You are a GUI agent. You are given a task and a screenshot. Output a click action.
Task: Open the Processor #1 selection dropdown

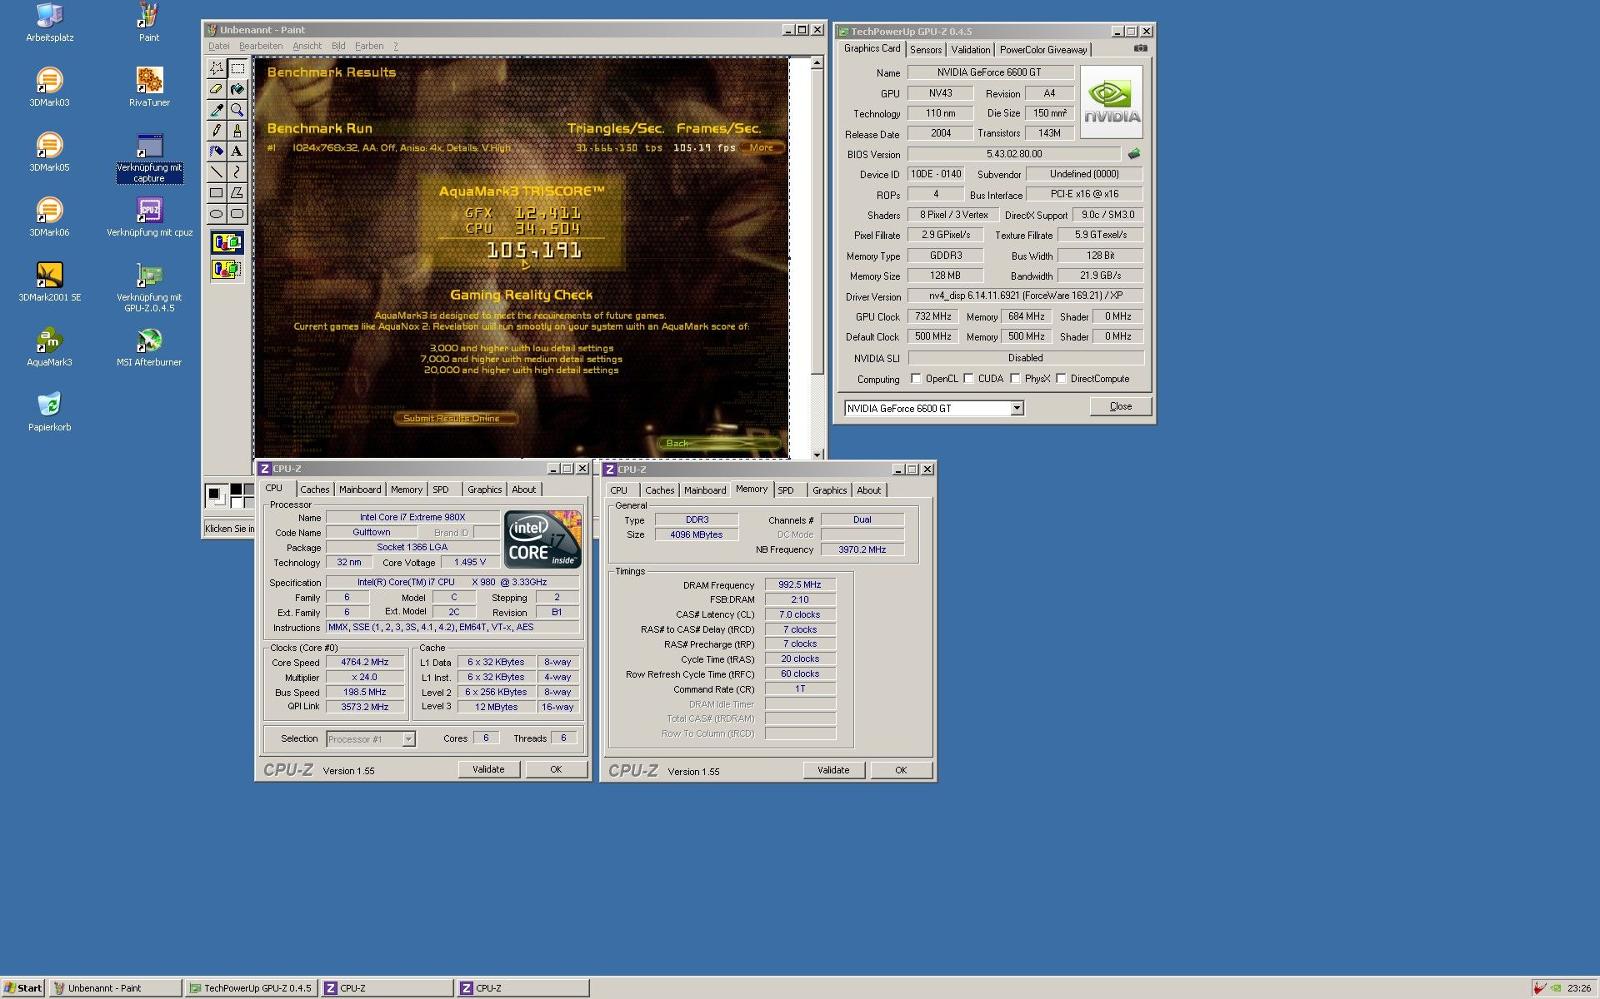[408, 739]
